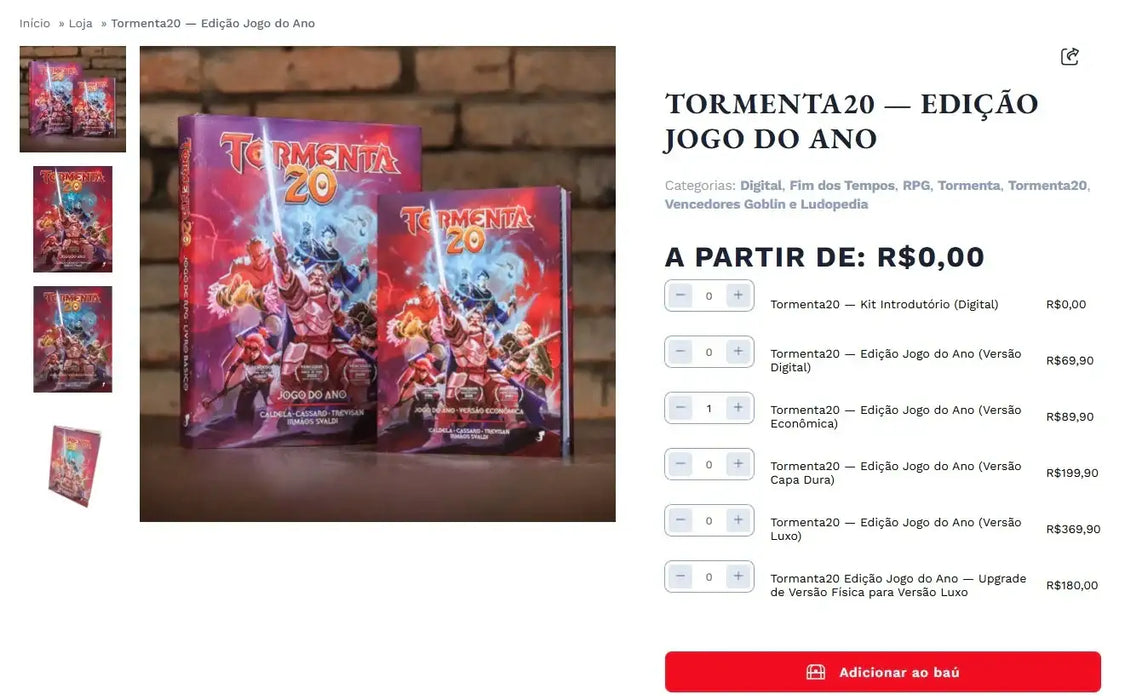
Task: Select the first thumbnail showing both books
Action: pos(72,99)
